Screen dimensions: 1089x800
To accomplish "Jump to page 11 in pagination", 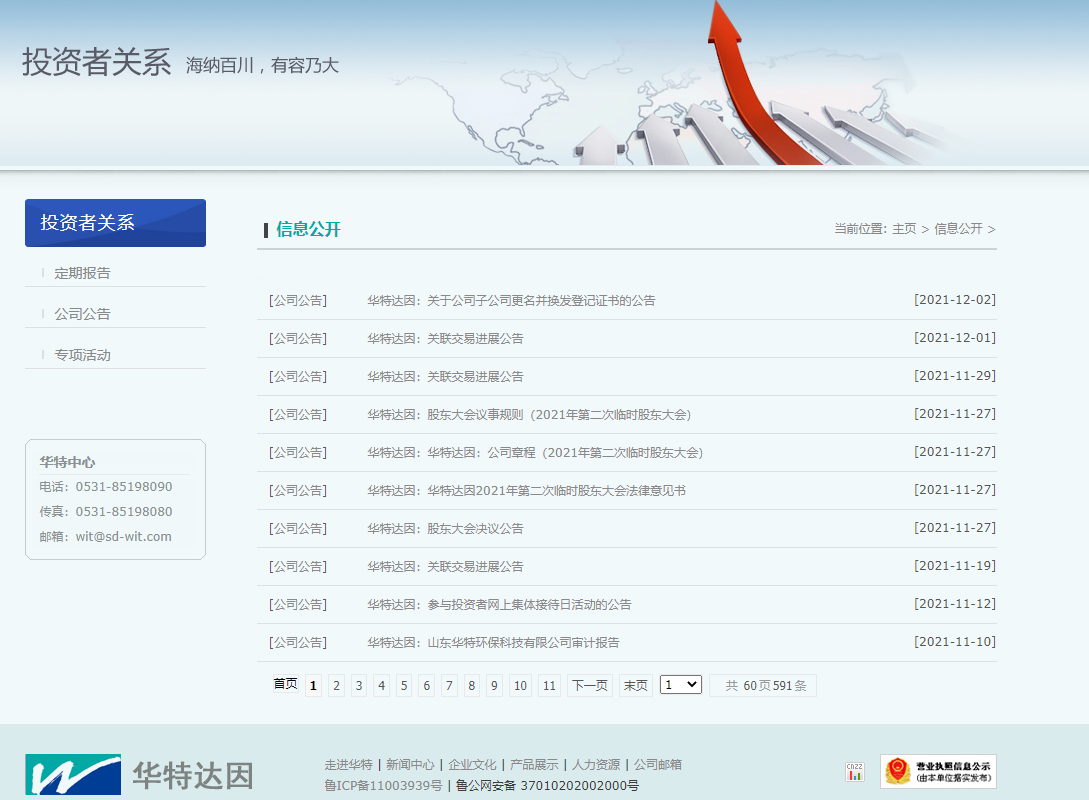I will (549, 685).
